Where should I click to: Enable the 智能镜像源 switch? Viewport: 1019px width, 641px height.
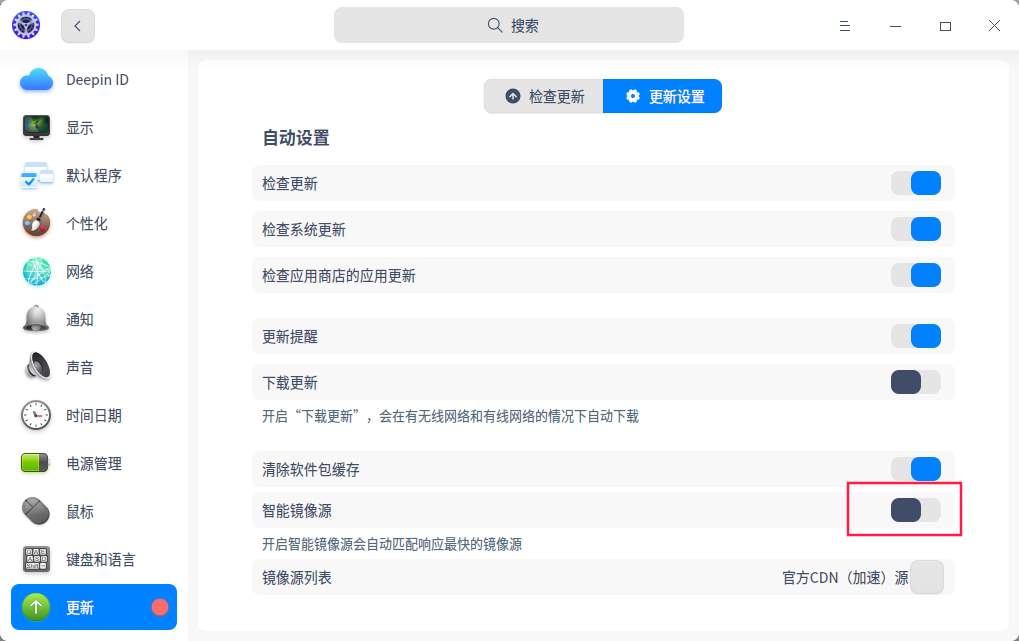pyautogui.click(x=916, y=510)
